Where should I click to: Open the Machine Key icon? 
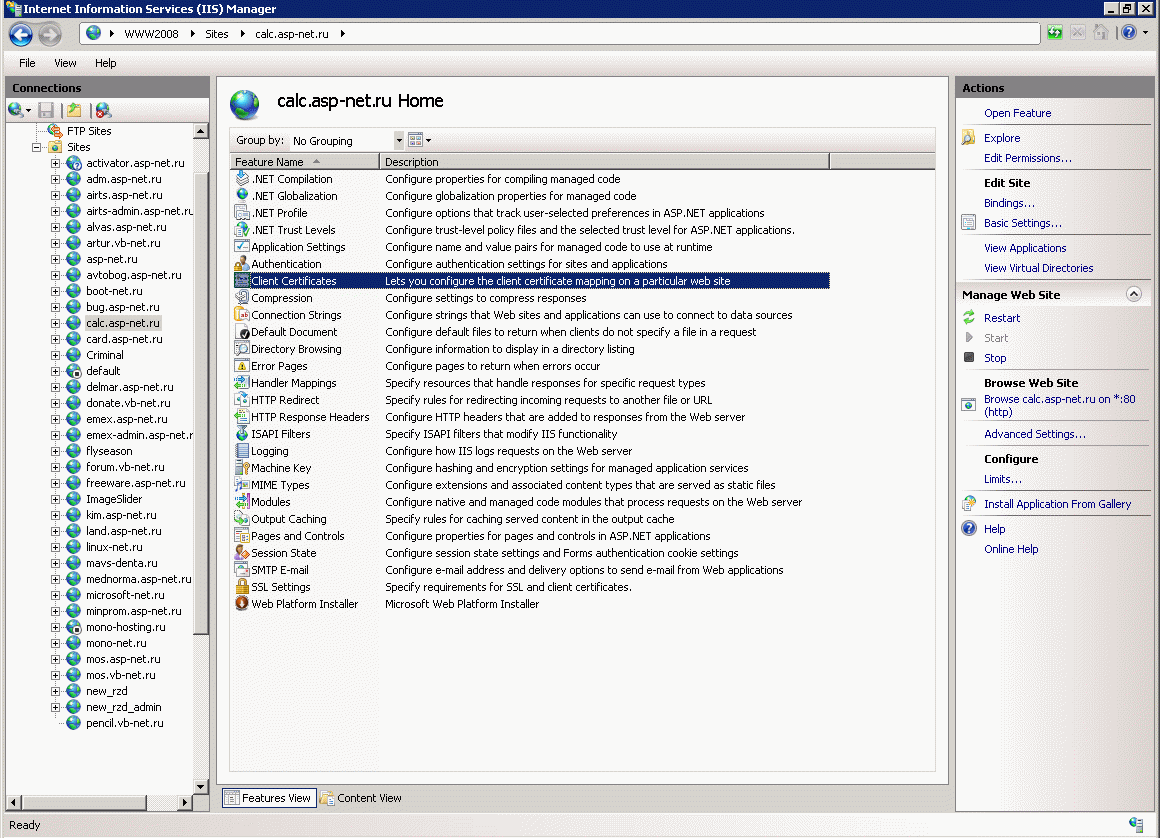[242, 468]
